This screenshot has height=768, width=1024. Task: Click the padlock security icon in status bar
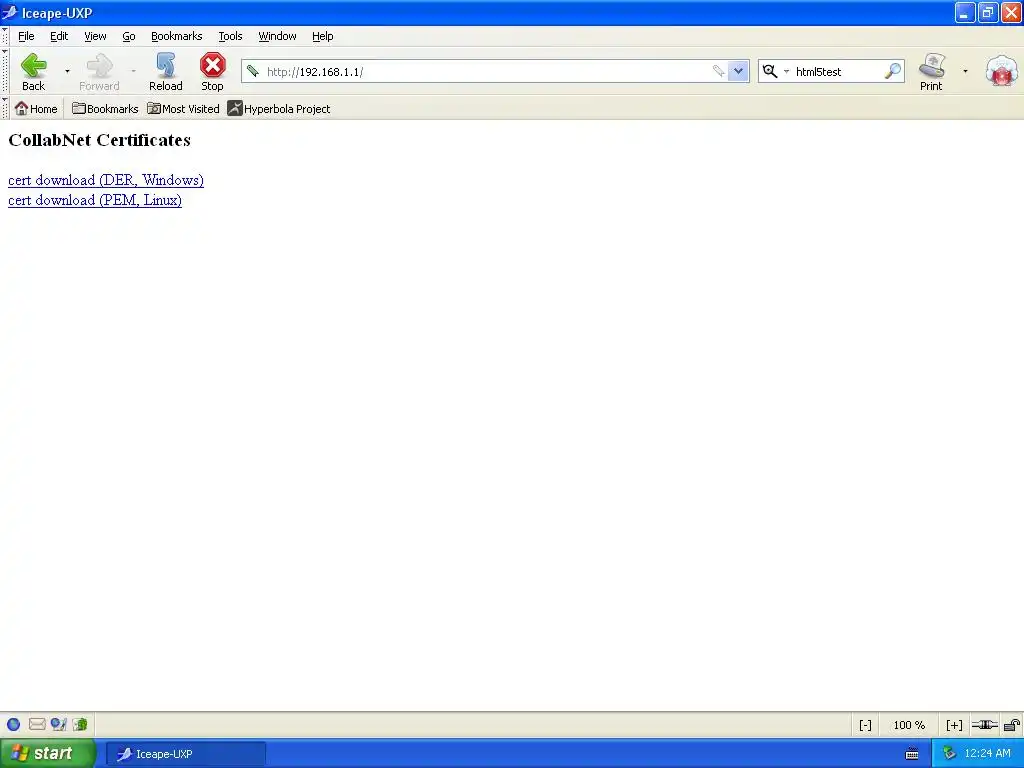(1012, 724)
